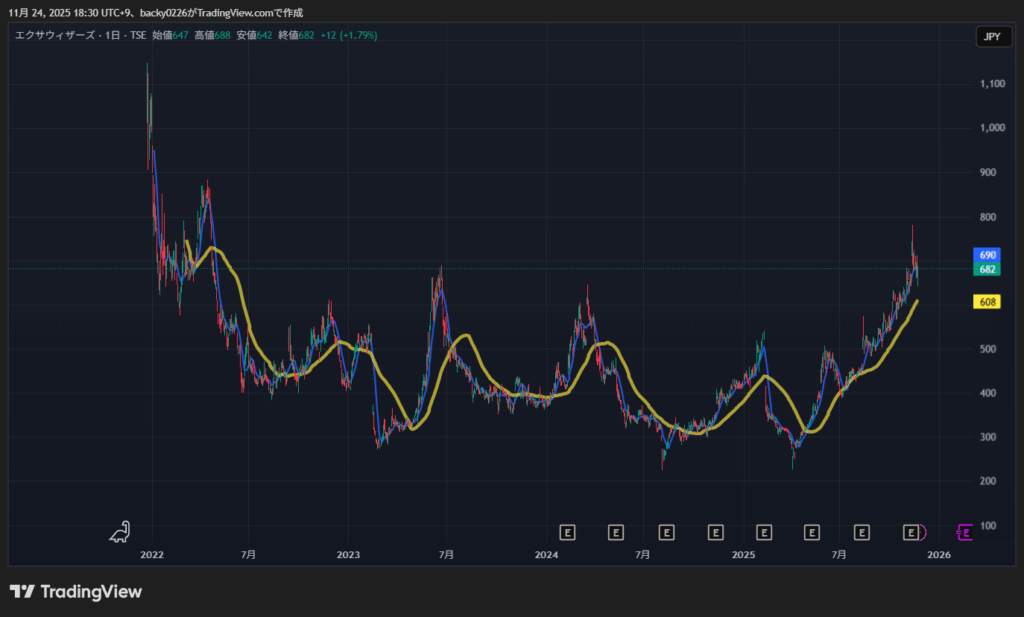Image resolution: width=1024 pixels, height=617 pixels.
Task: Select the yellow 608 moving average label
Action: click(x=987, y=302)
